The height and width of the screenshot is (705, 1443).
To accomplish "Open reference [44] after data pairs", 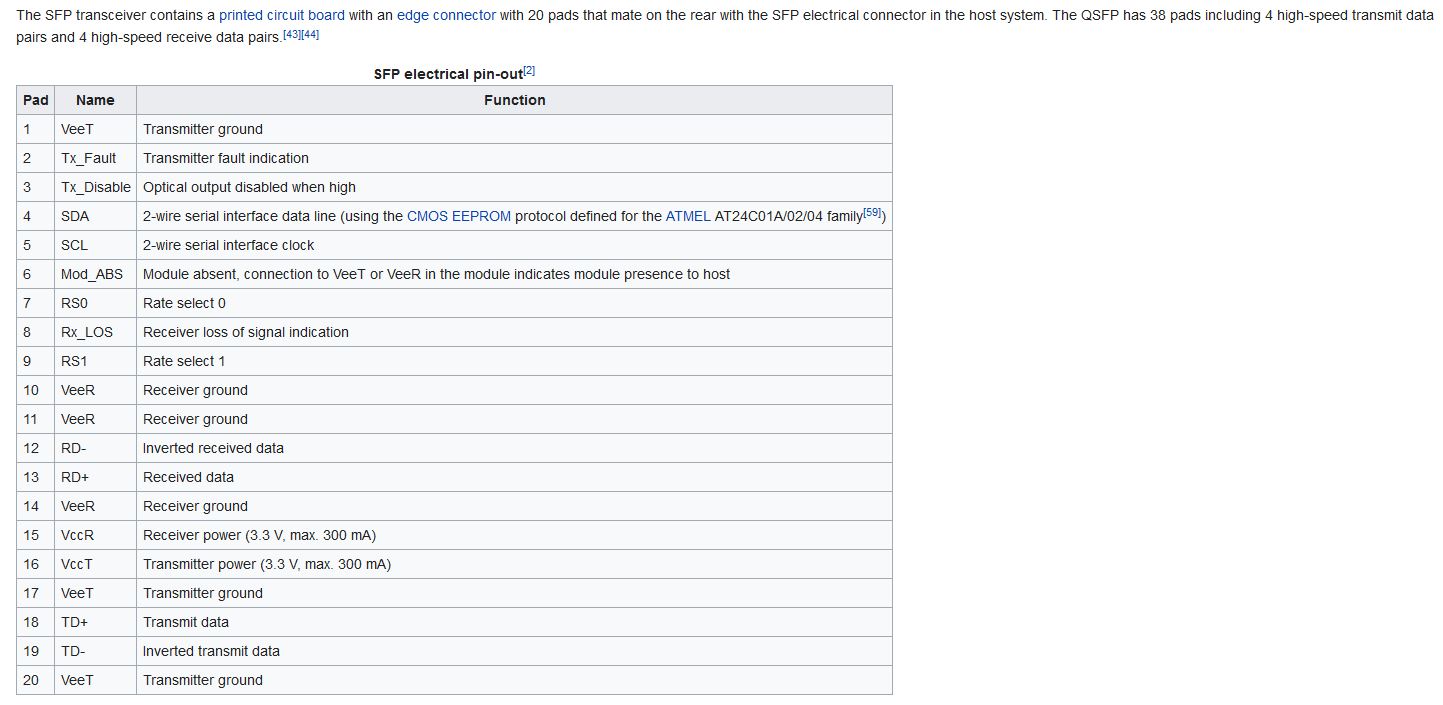I will 310,35.
